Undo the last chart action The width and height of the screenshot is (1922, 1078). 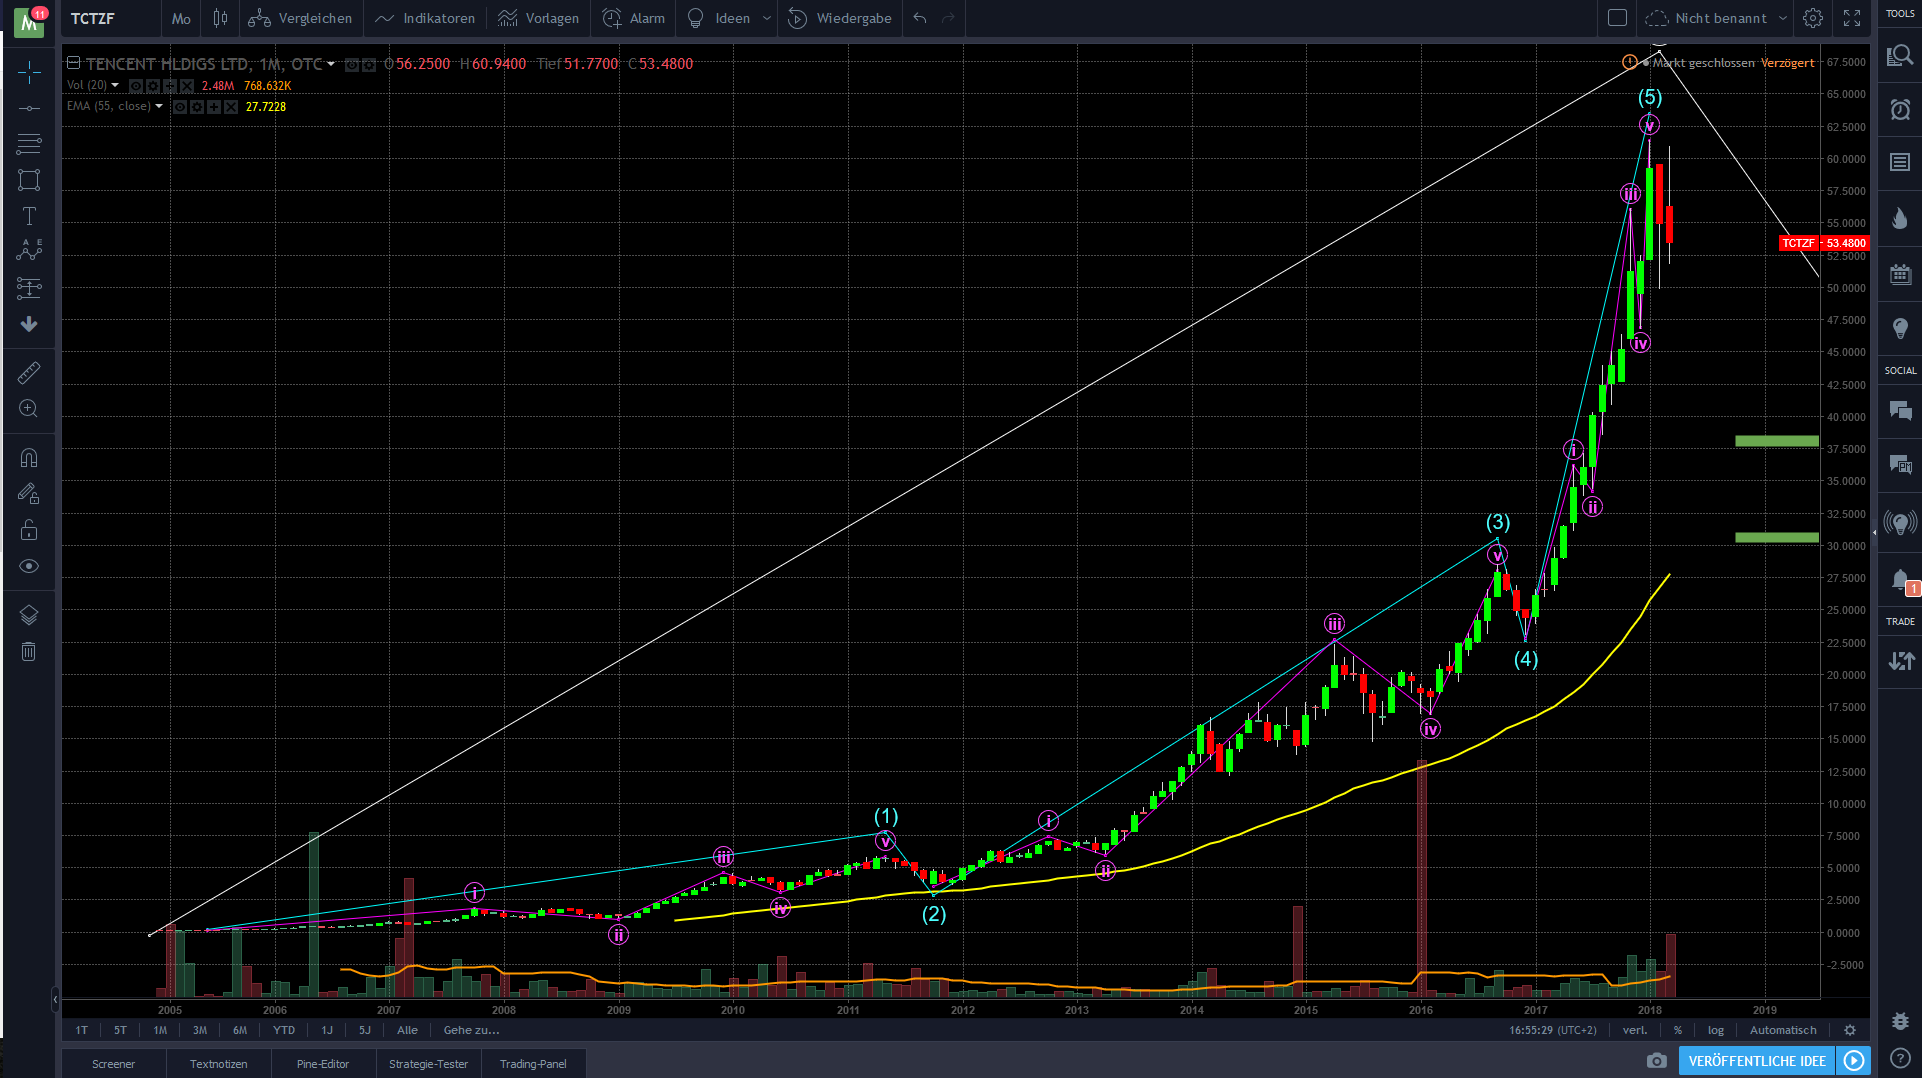[920, 18]
